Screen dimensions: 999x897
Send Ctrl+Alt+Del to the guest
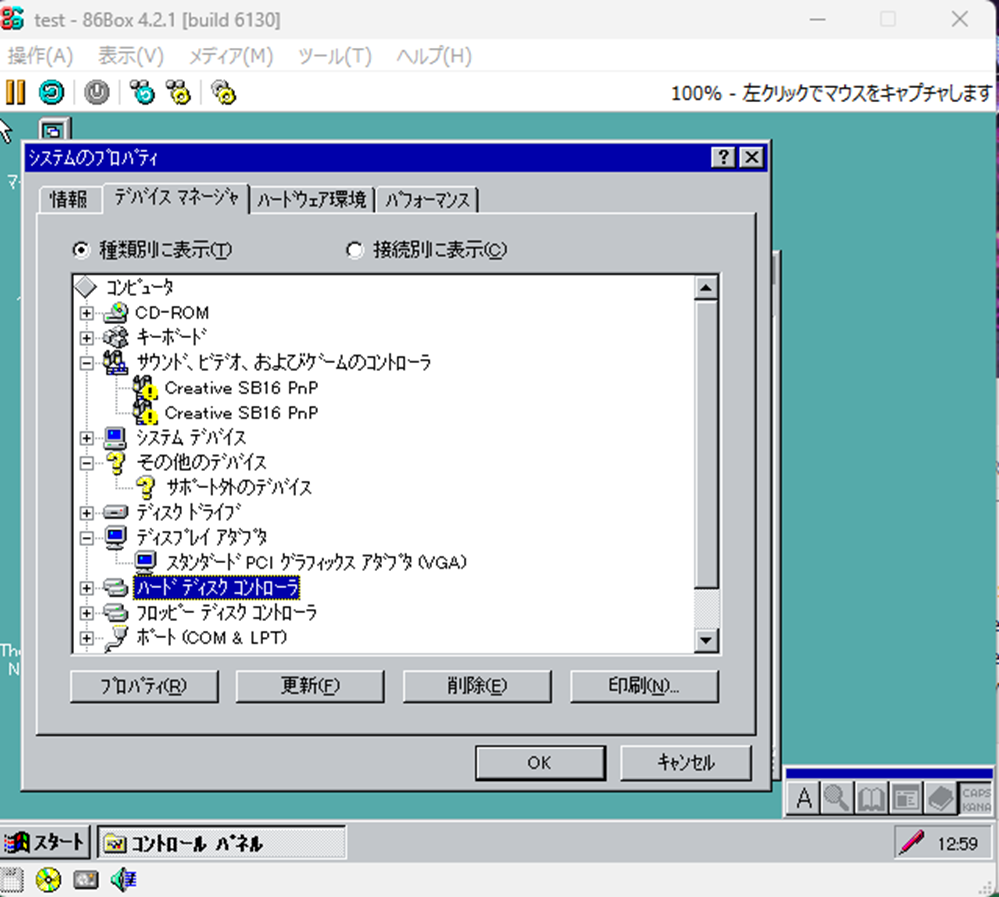pos(141,92)
